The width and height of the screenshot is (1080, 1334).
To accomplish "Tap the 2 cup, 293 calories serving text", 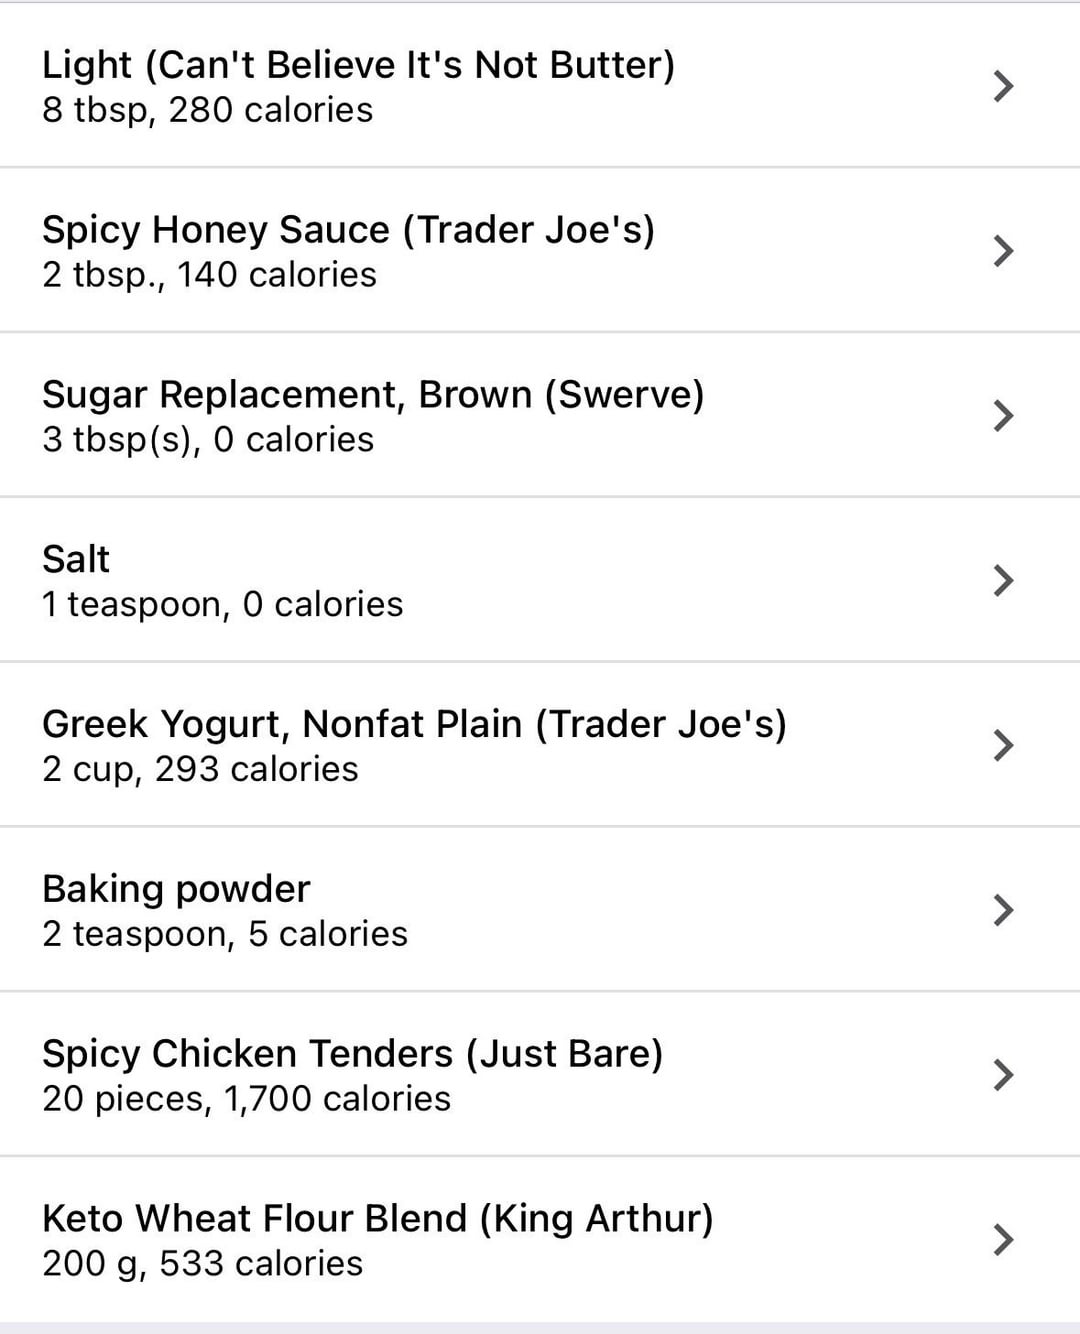I will click(x=200, y=769).
